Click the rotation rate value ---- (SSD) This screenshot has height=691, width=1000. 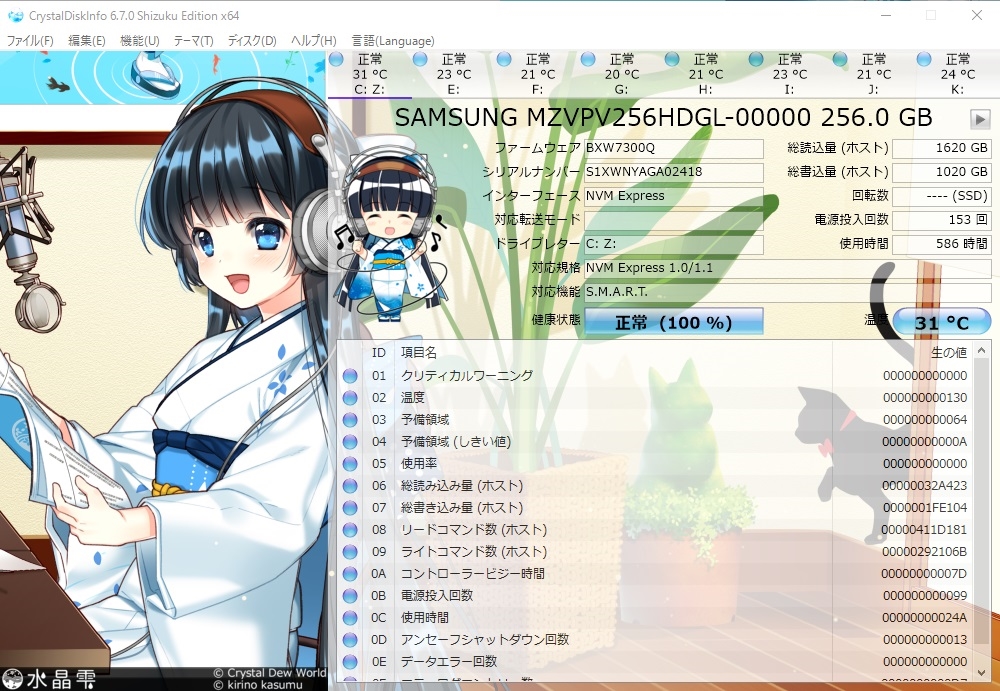941,196
